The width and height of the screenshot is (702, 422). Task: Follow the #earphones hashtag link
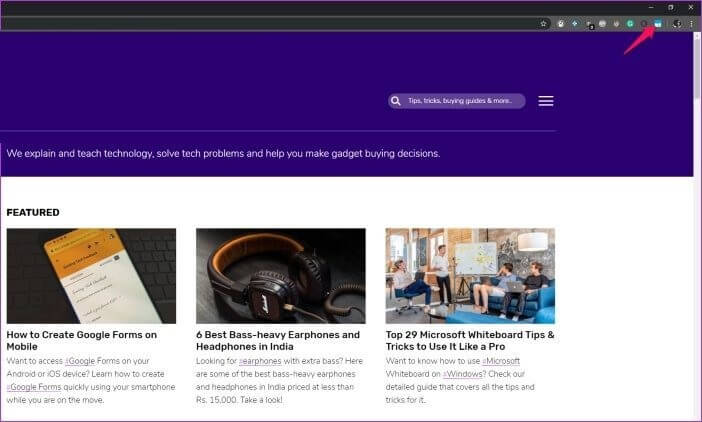click(260, 361)
